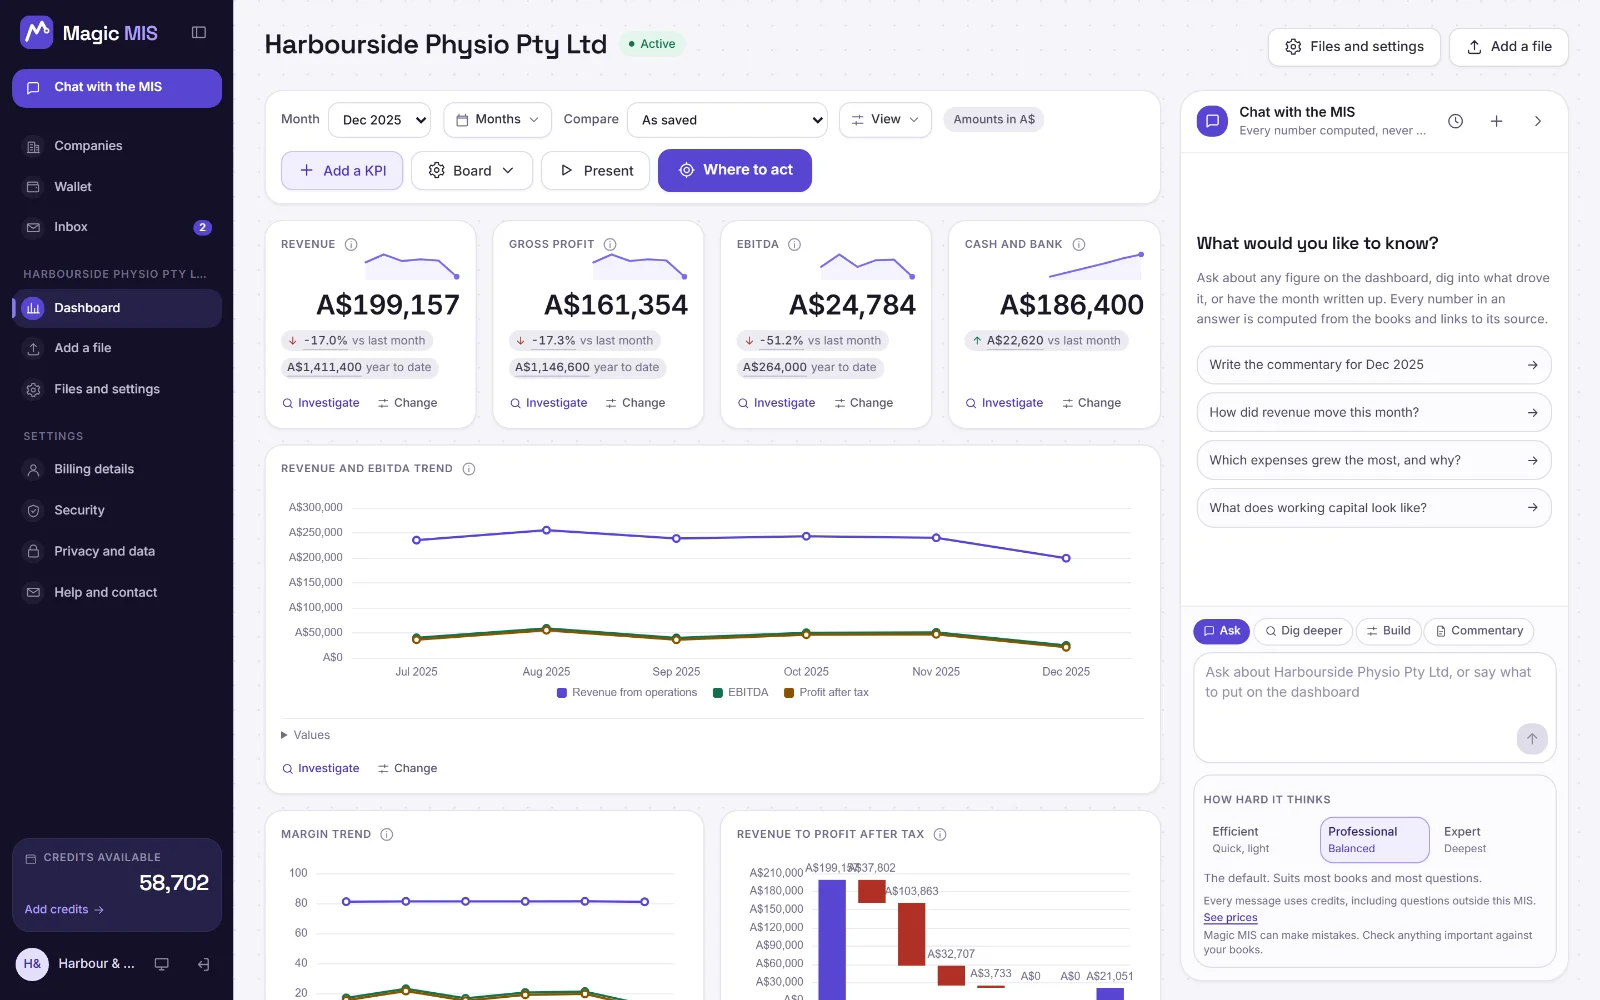The height and width of the screenshot is (1000, 1600).
Task: Click the sign-out icon at sidebar bottom
Action: coord(204,964)
